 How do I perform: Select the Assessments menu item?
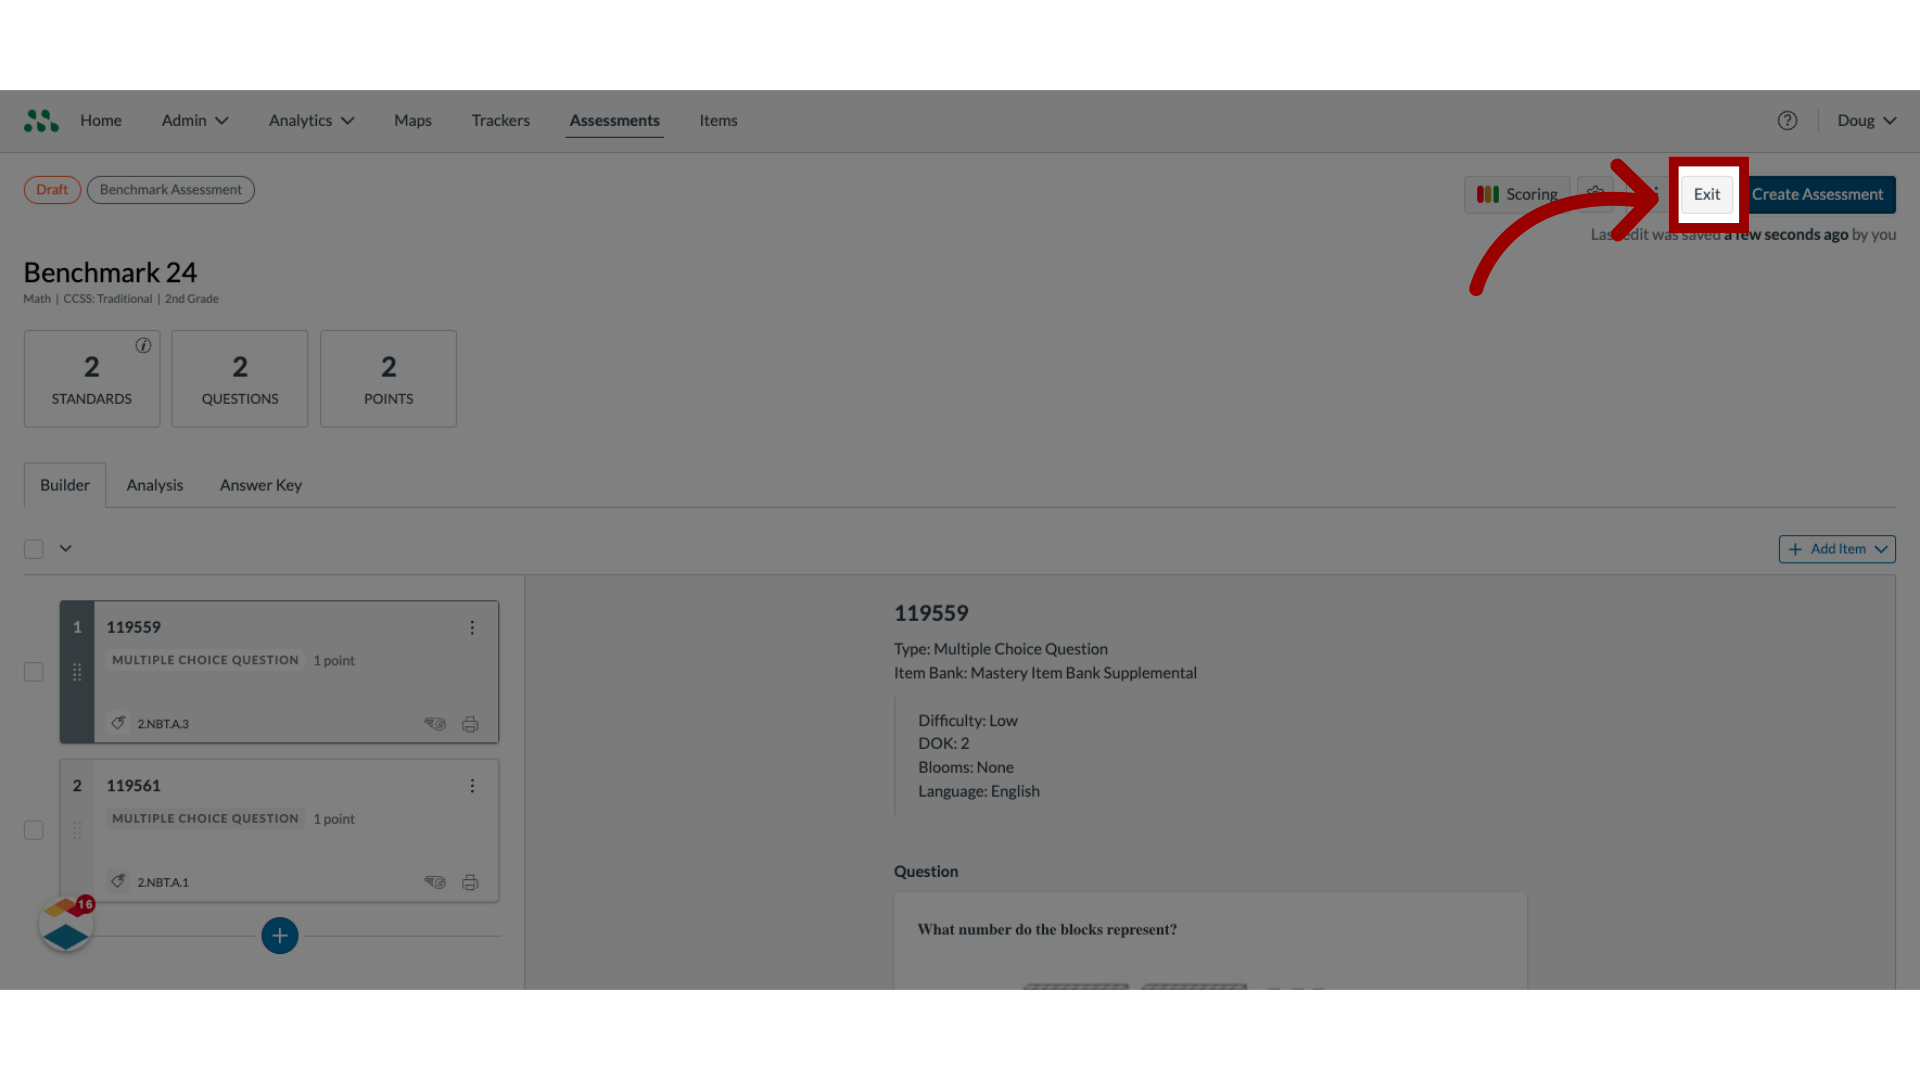click(615, 121)
